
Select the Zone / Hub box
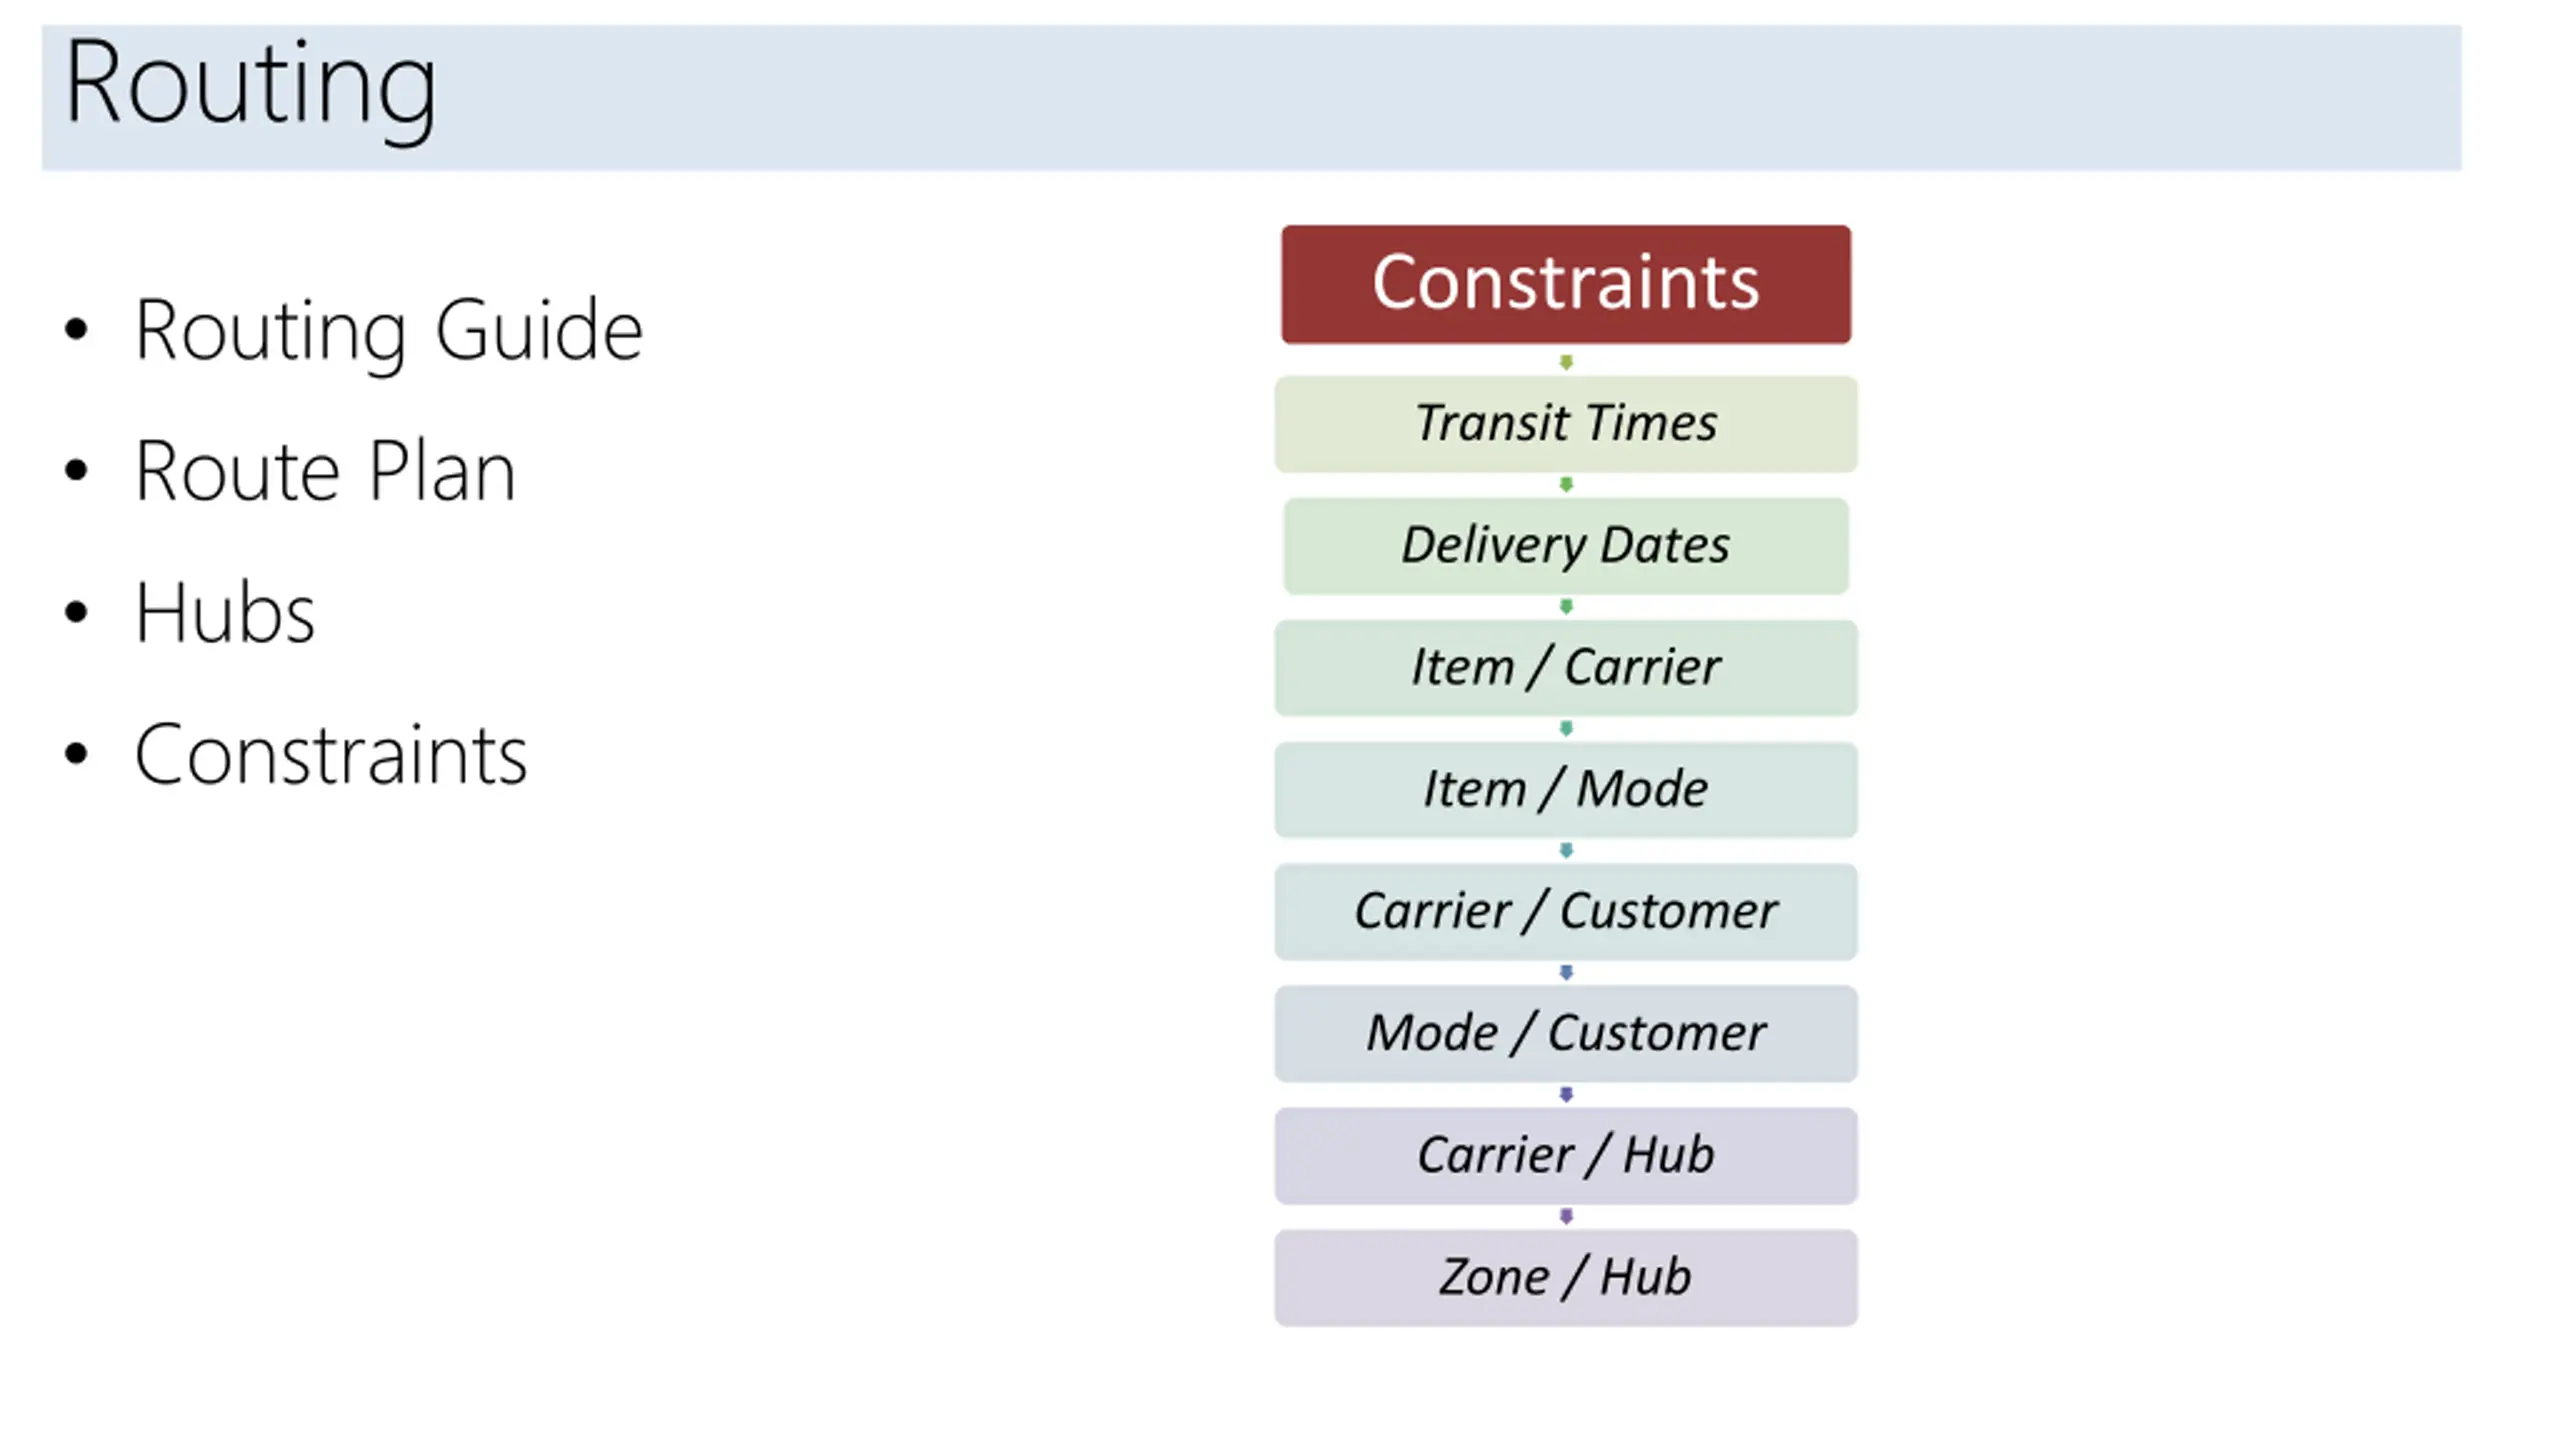1566,1278
